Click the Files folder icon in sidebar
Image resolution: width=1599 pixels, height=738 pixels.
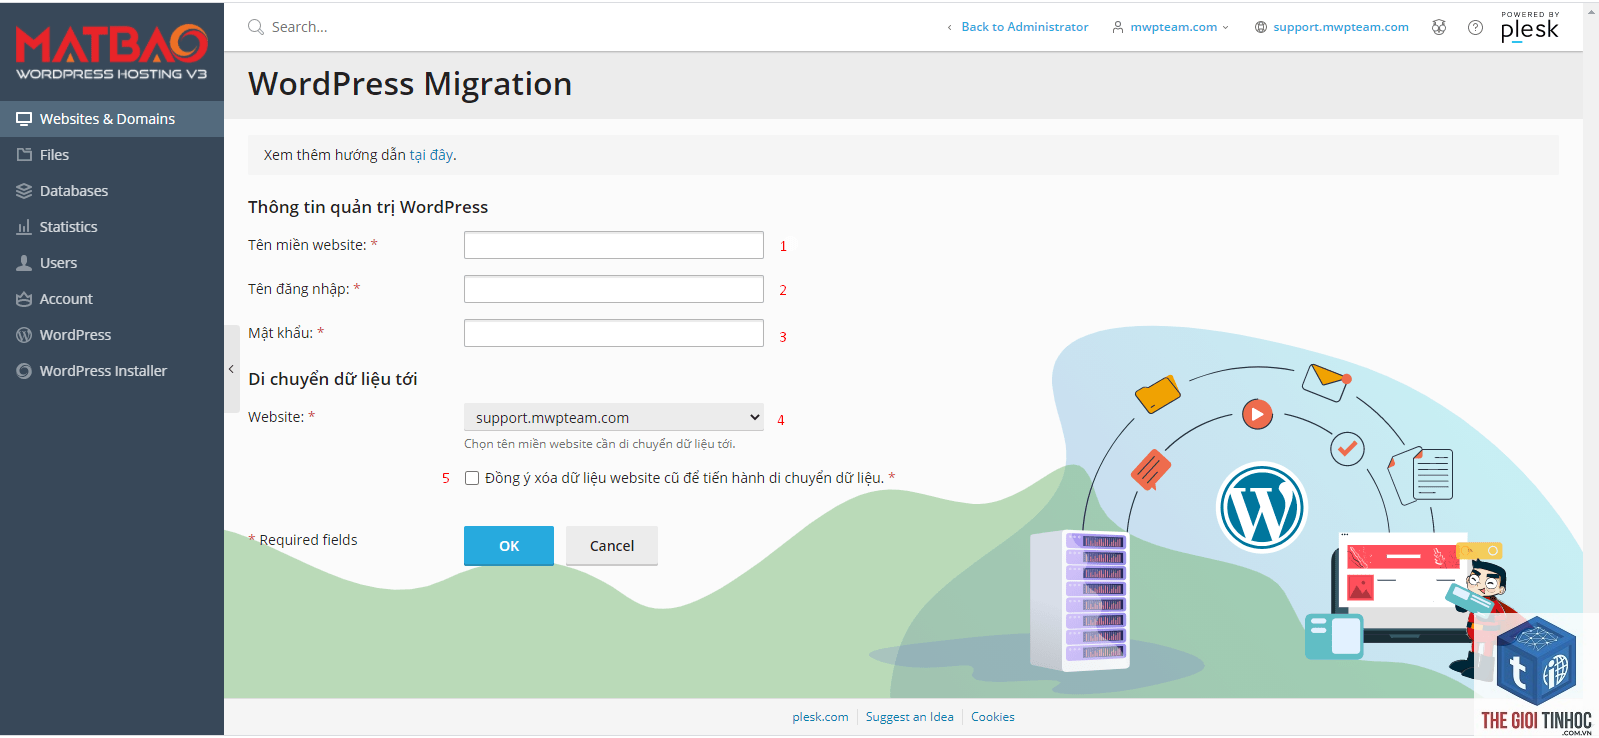pyautogui.click(x=24, y=155)
